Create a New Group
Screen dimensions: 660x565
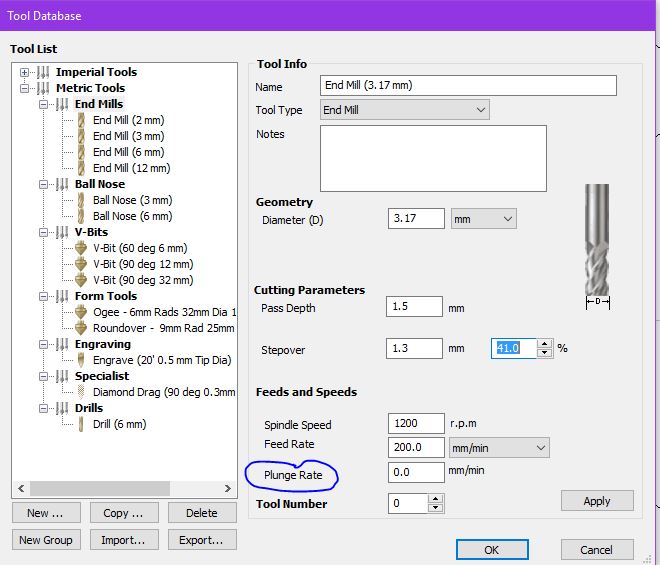point(46,540)
